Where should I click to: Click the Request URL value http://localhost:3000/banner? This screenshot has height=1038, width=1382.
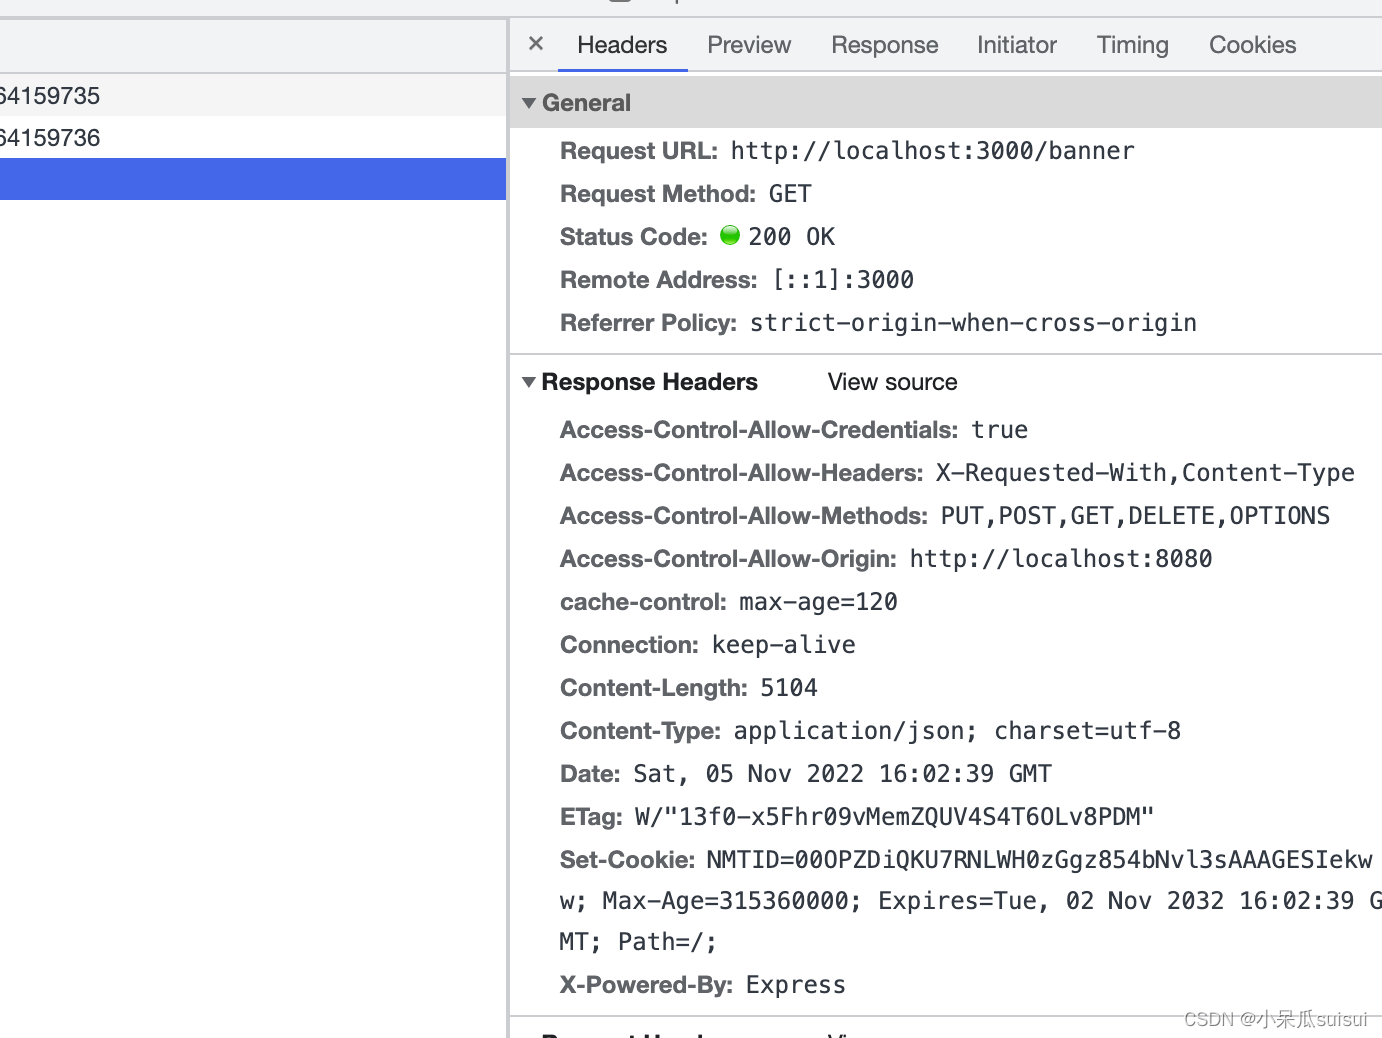pyautogui.click(x=932, y=151)
